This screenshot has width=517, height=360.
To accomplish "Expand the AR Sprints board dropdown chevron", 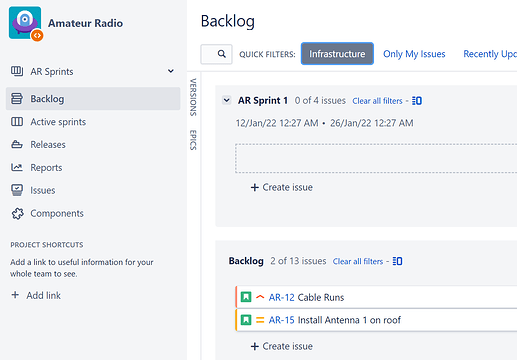I will click(x=171, y=71).
